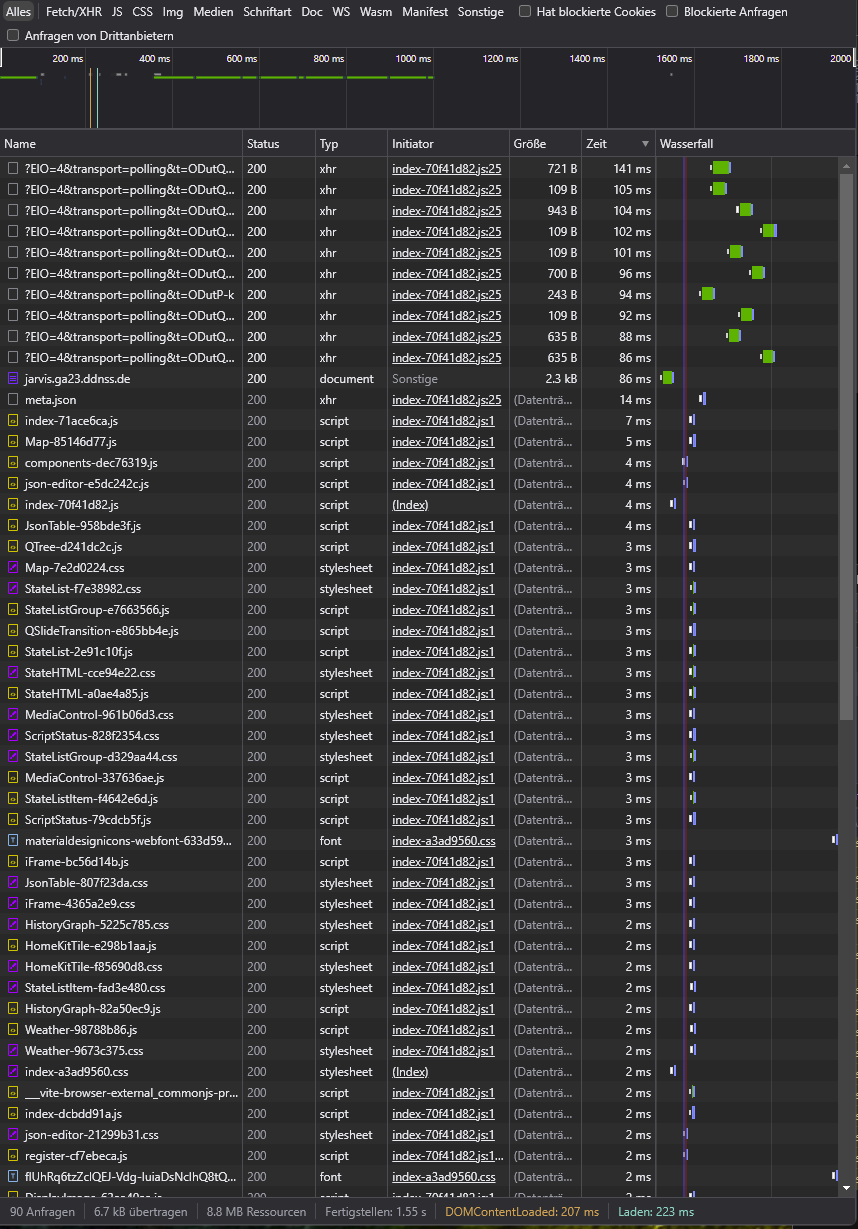Click the script icon of index-70f41d82.js
Screen dimensions: 858x1229
13,505
